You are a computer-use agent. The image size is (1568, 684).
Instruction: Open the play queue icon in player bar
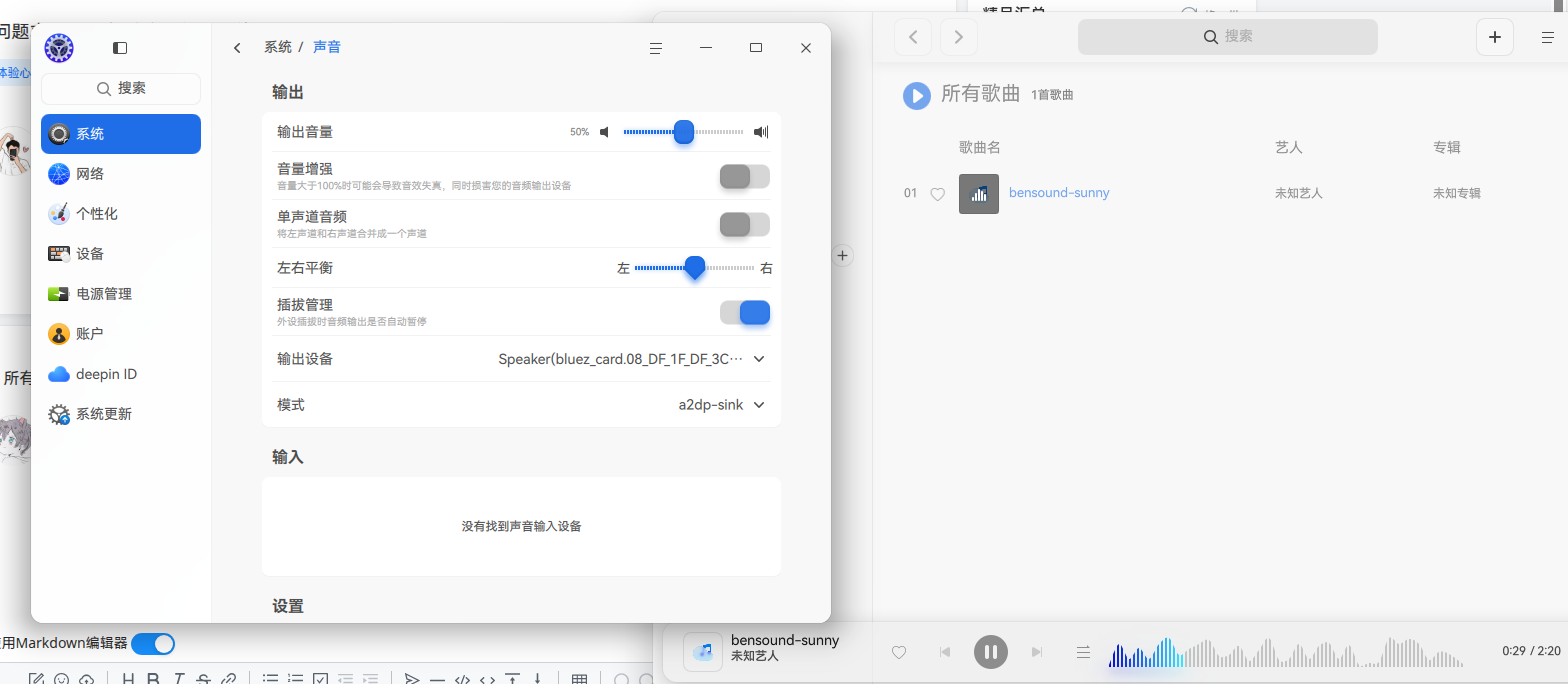[1083, 652]
